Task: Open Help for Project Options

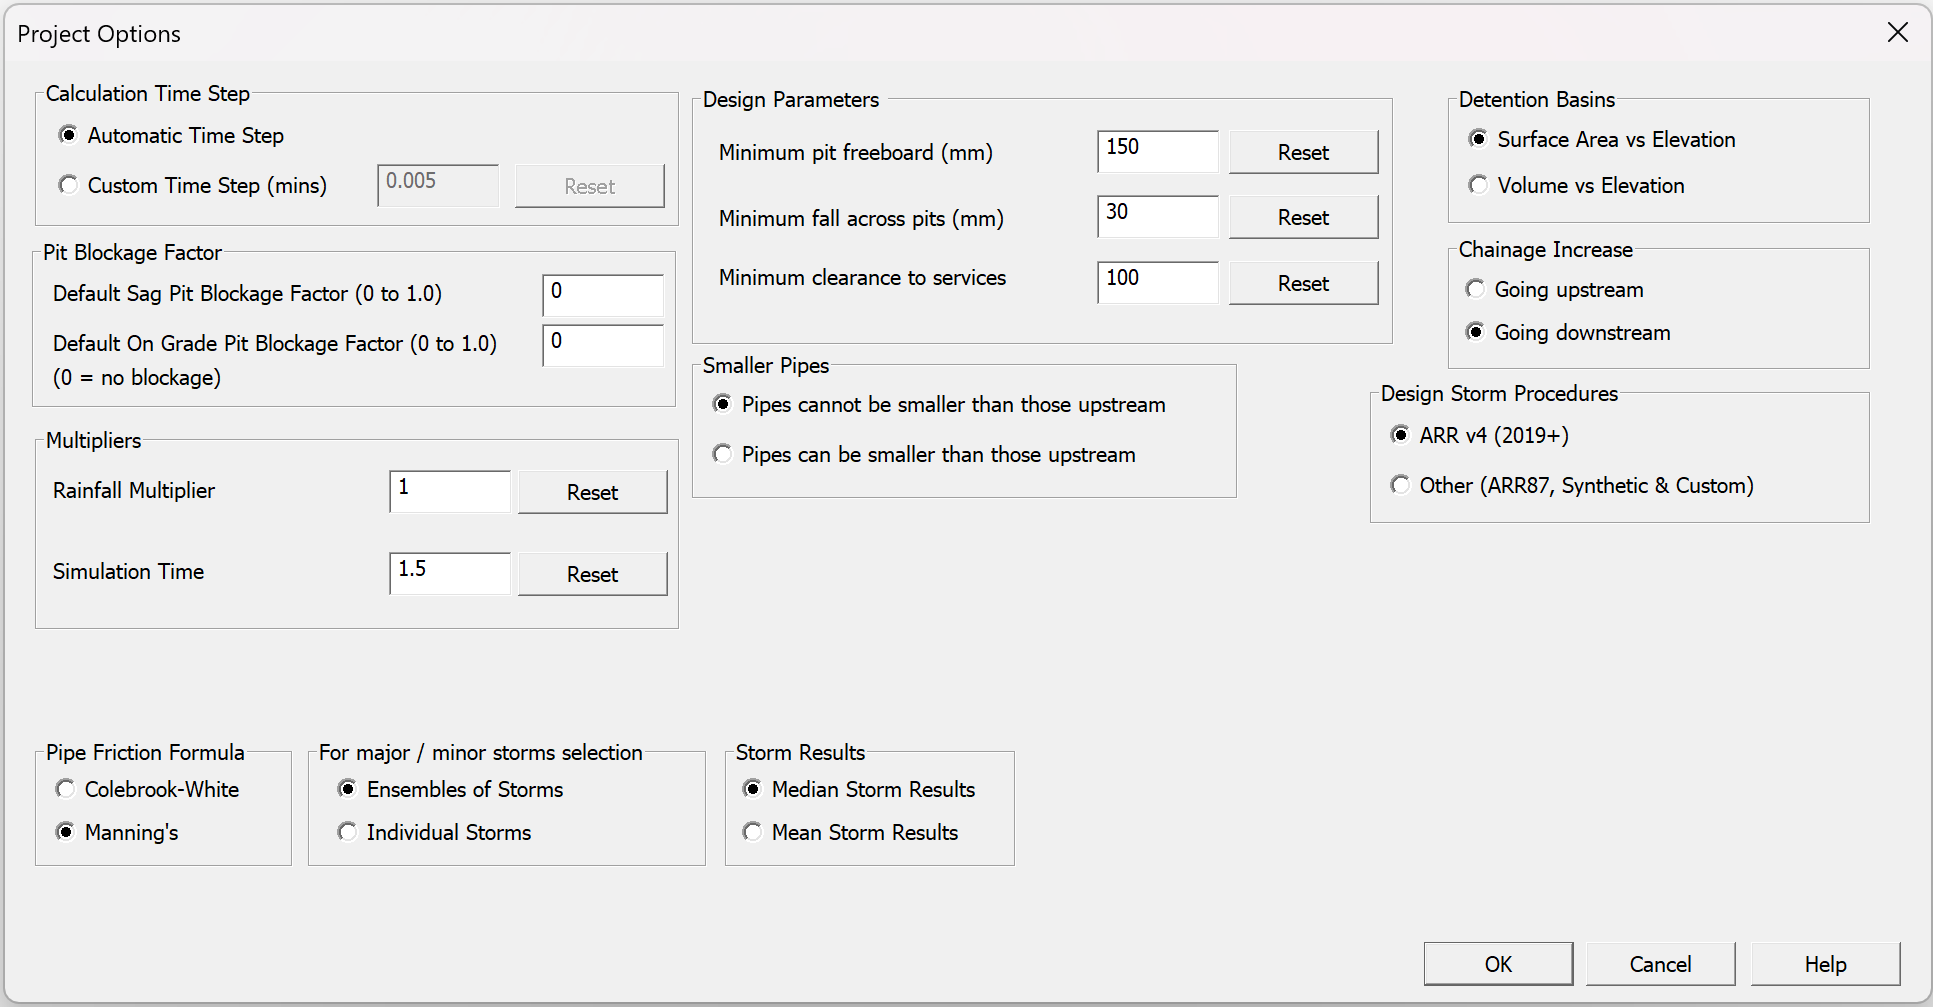Action: (1825, 964)
